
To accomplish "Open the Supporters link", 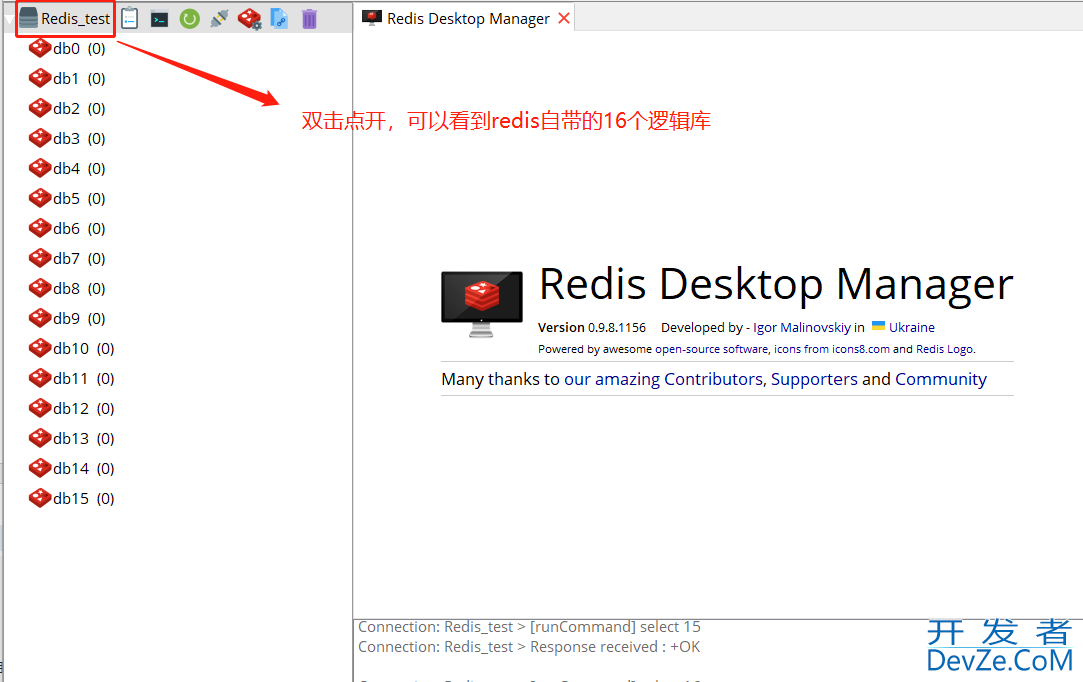I will (x=814, y=379).
